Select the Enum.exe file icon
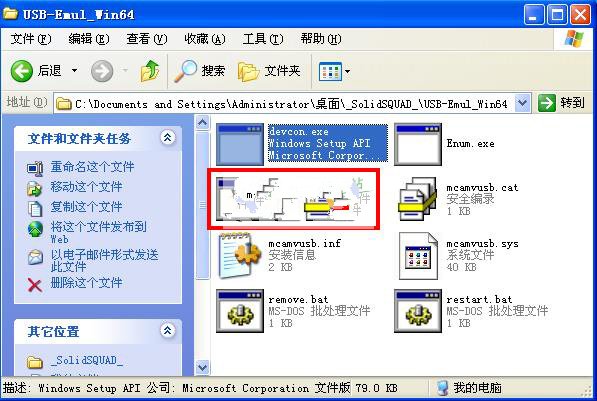 pos(418,144)
